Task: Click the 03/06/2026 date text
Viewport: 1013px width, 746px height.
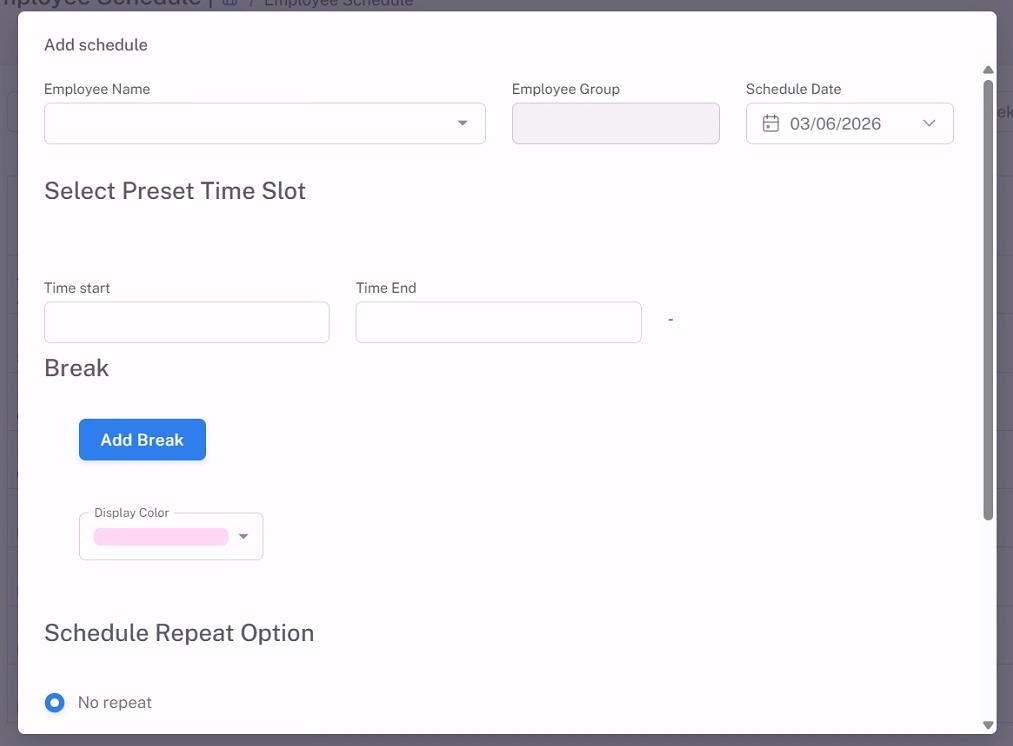Action: 835,123
